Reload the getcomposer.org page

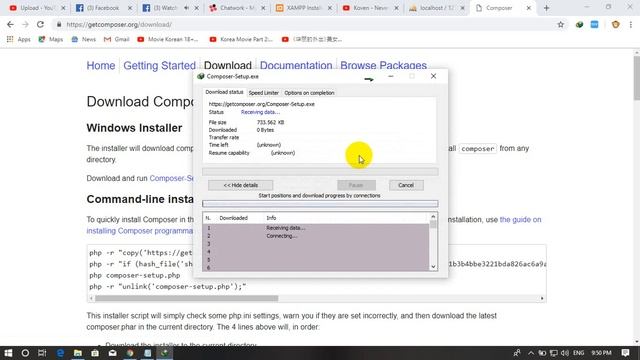pos(40,24)
